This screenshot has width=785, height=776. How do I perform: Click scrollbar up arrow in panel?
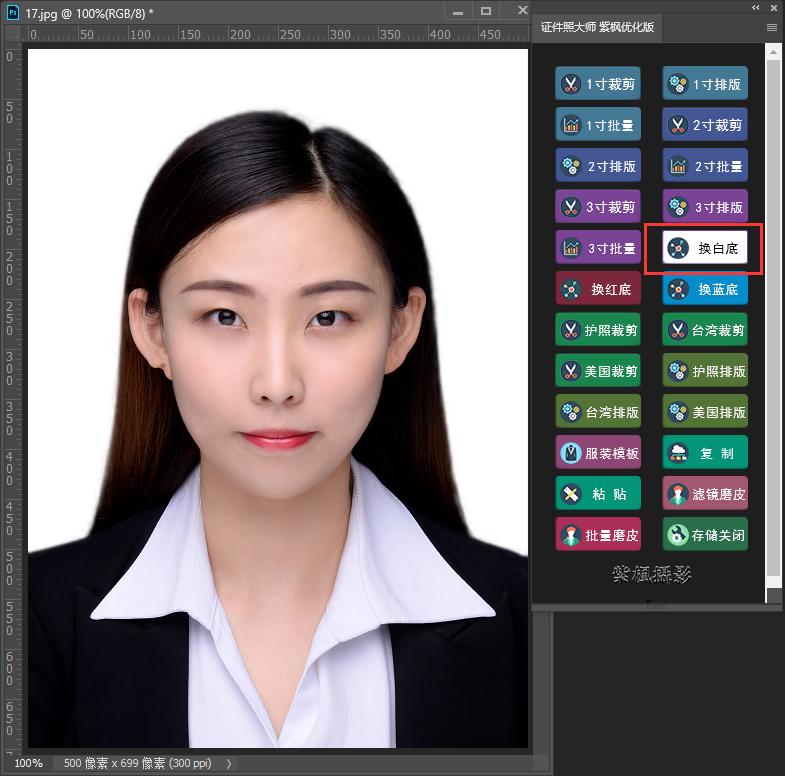pos(773,52)
